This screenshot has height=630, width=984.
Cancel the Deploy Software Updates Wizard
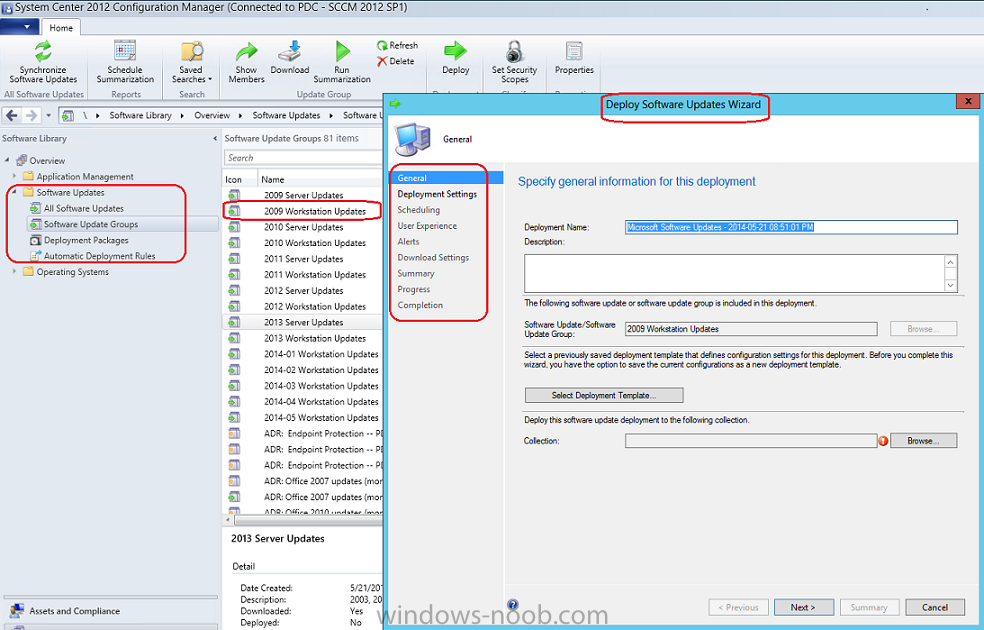coord(934,607)
